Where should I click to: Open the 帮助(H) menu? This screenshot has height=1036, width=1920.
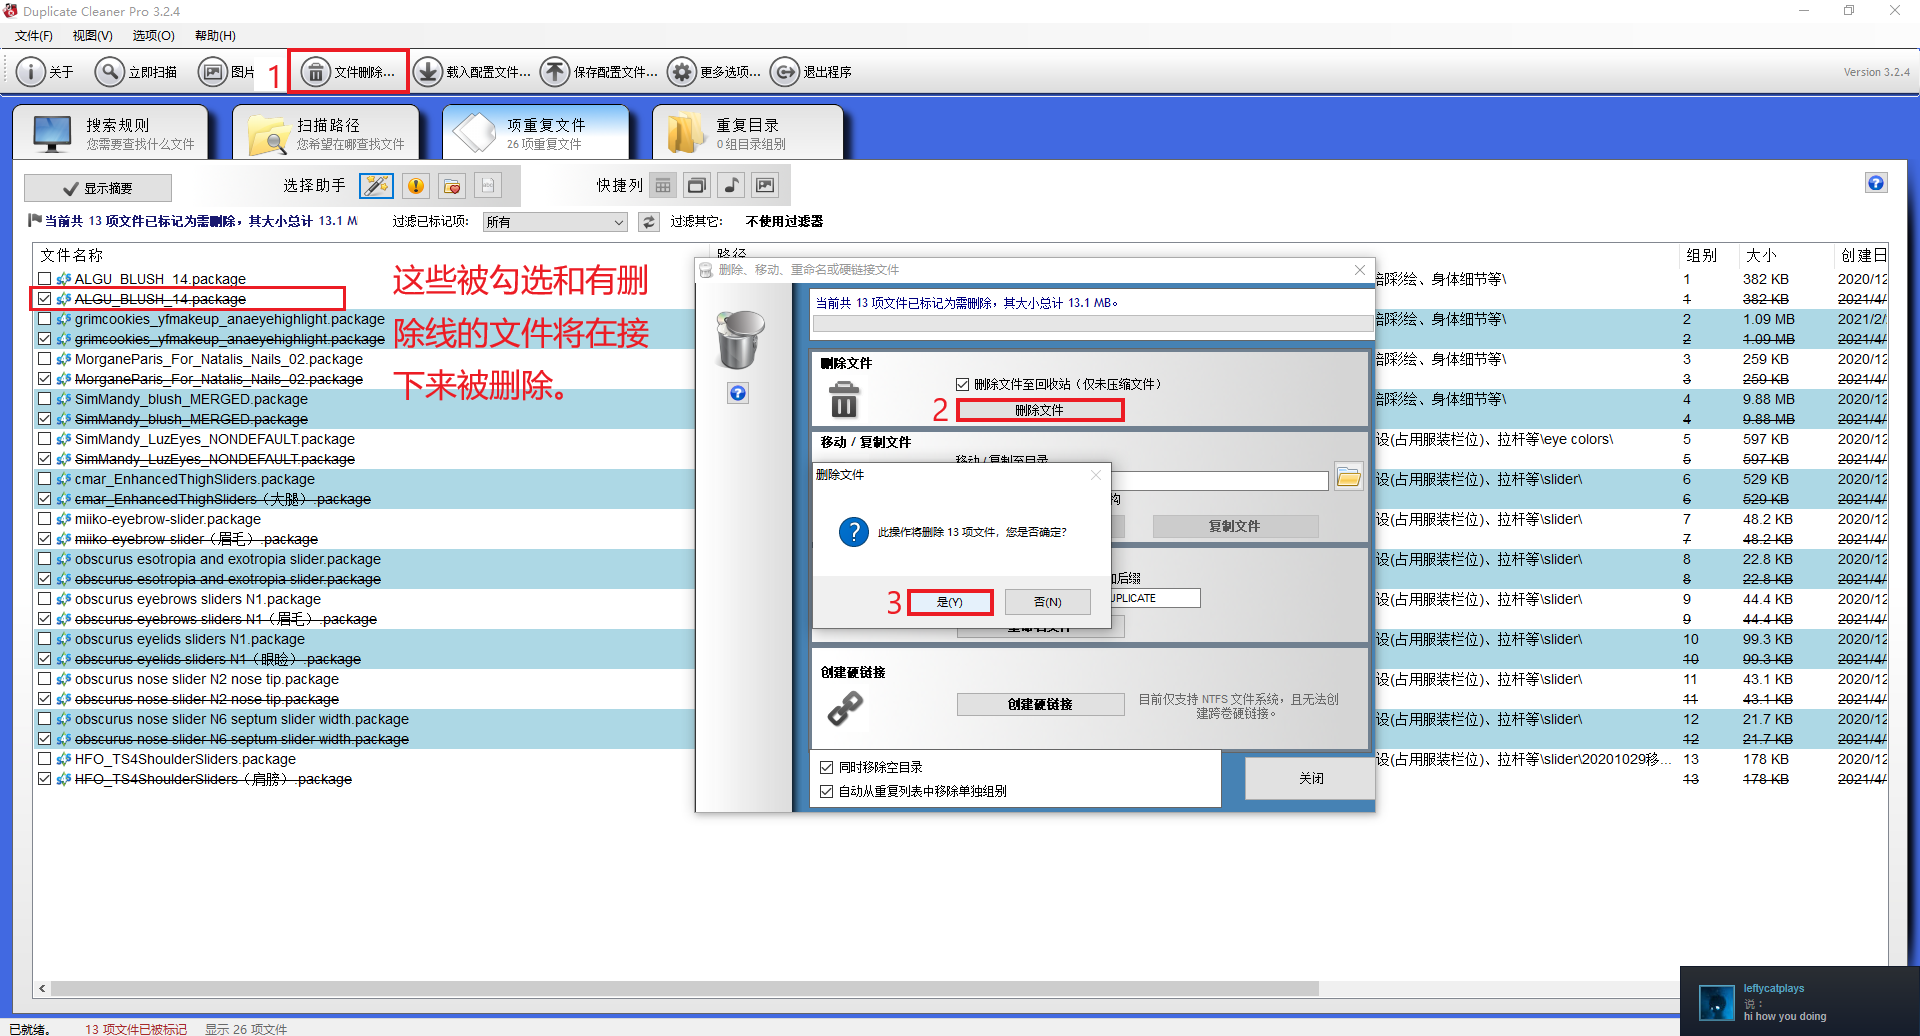[215, 36]
